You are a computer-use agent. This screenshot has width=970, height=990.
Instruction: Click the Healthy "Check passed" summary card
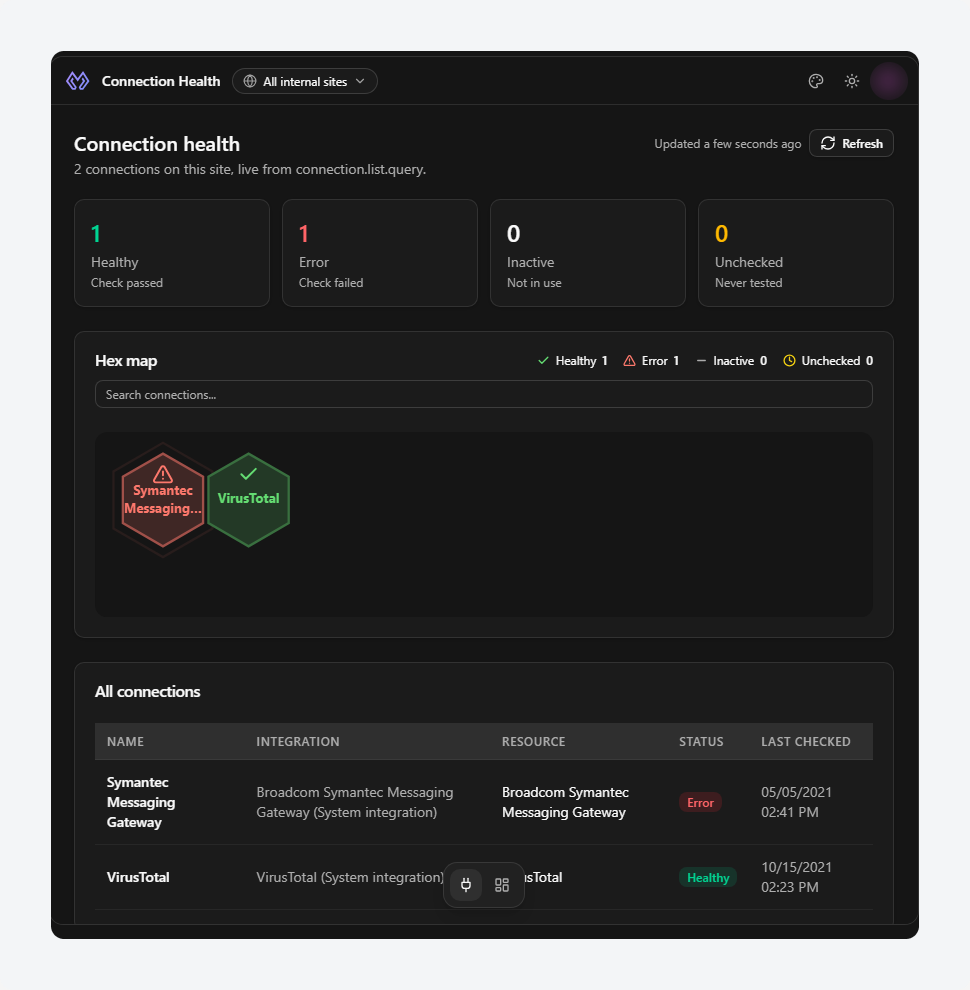click(x=172, y=253)
